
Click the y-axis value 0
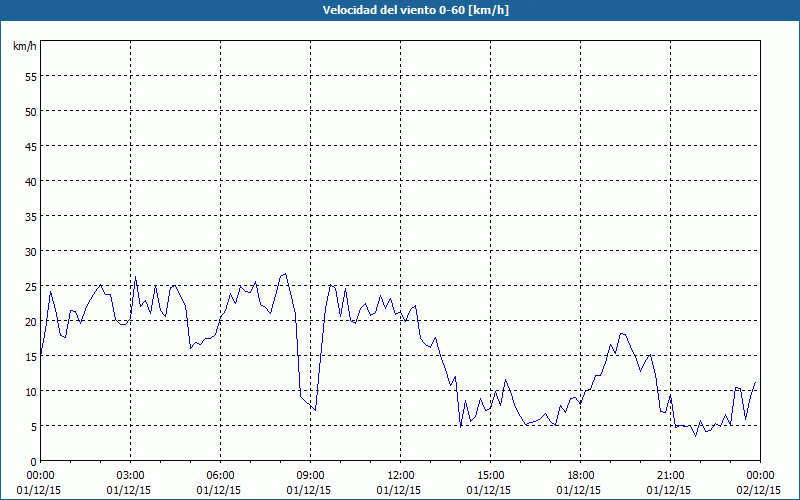(34, 462)
